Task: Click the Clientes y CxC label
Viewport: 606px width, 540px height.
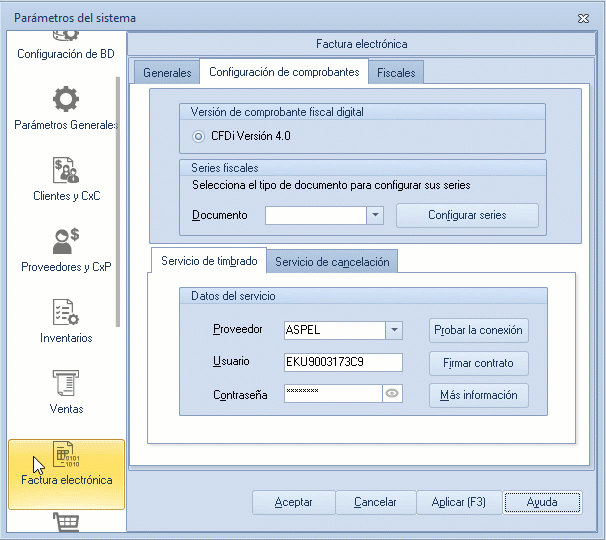Action: click(x=66, y=196)
